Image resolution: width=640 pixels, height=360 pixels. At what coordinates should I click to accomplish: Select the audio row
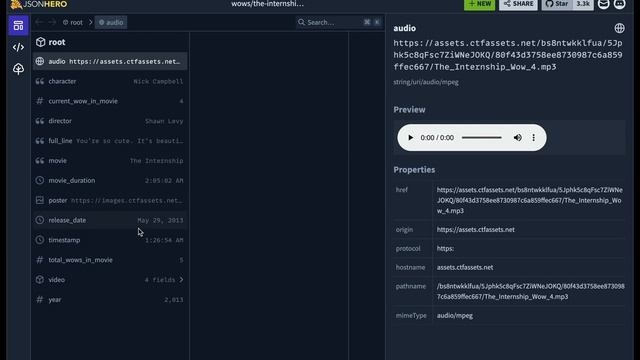click(x=110, y=61)
